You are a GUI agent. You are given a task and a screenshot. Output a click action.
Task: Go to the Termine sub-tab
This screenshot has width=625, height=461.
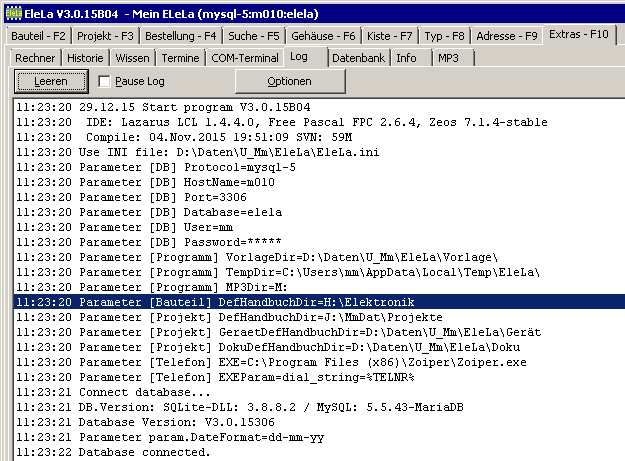pyautogui.click(x=181, y=58)
